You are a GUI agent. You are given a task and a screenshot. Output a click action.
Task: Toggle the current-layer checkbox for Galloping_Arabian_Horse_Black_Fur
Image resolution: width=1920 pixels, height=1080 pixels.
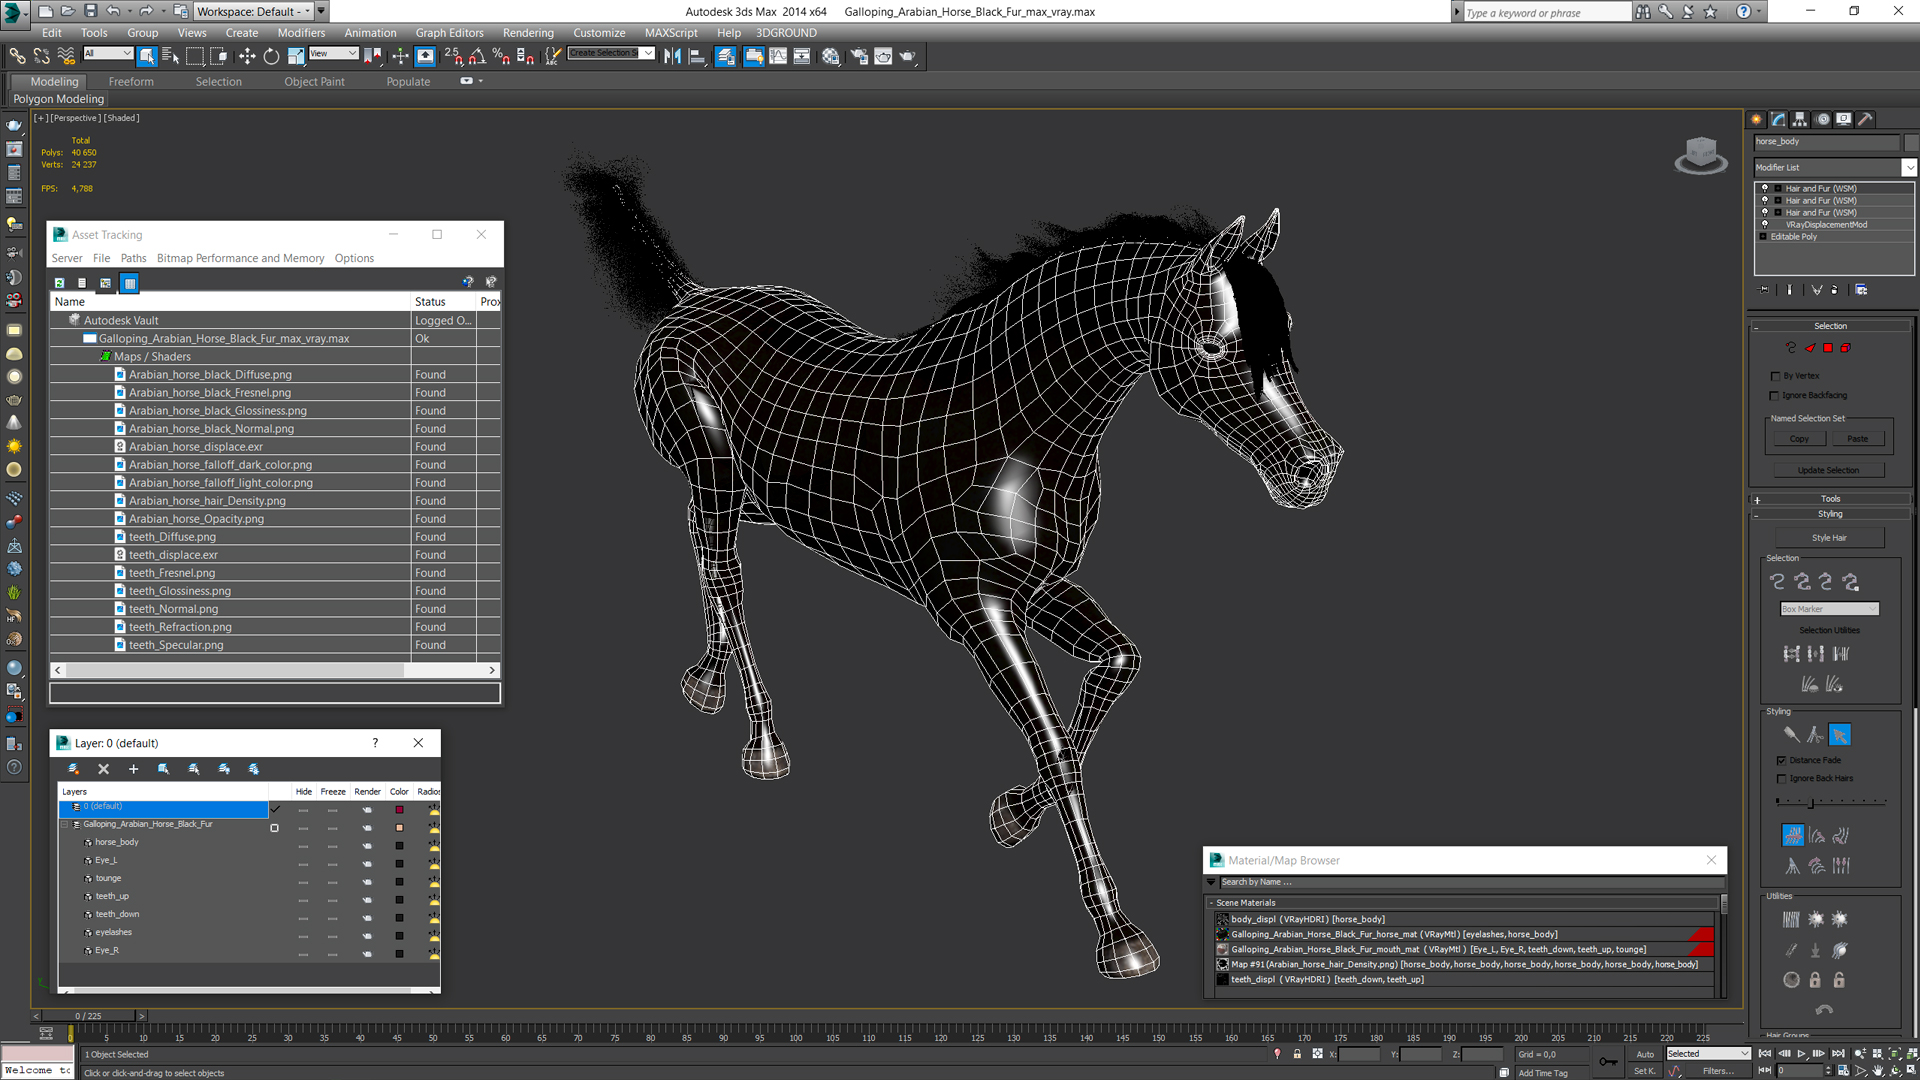[274, 828]
